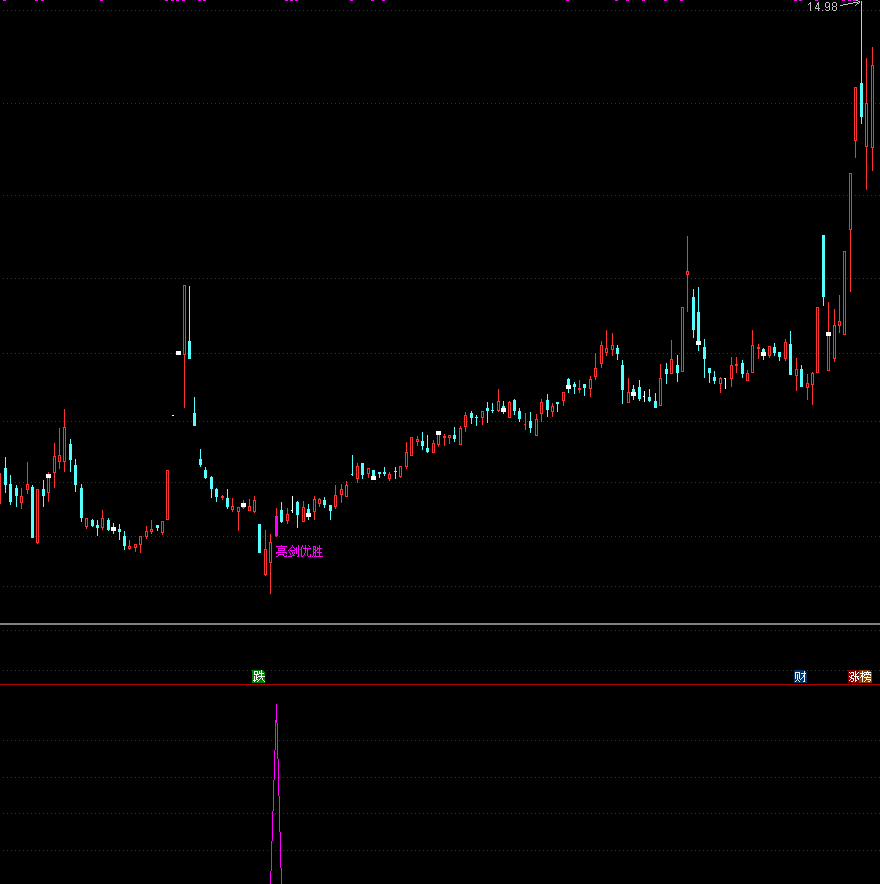Click the red 涨 marker at far right
Screen dimensions: 880x884
pyautogui.click(x=860, y=677)
